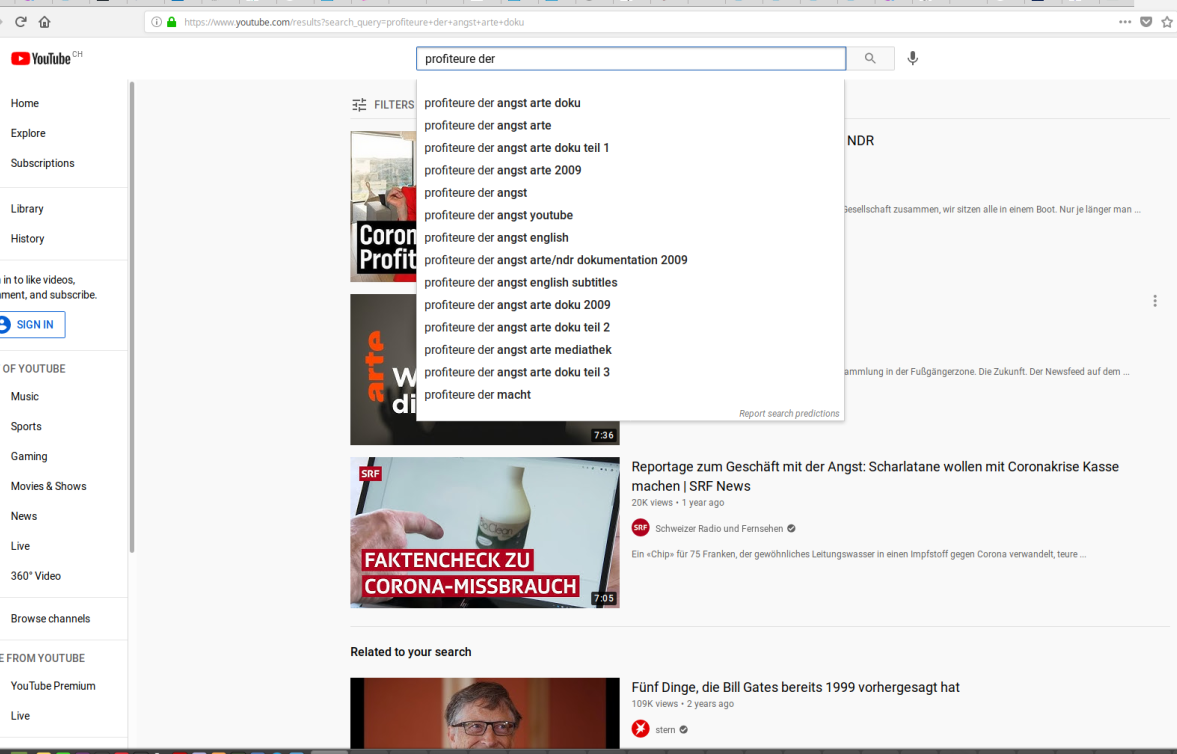Open three-dot menu for second video result
This screenshot has height=754, width=1177.
tap(1154, 301)
